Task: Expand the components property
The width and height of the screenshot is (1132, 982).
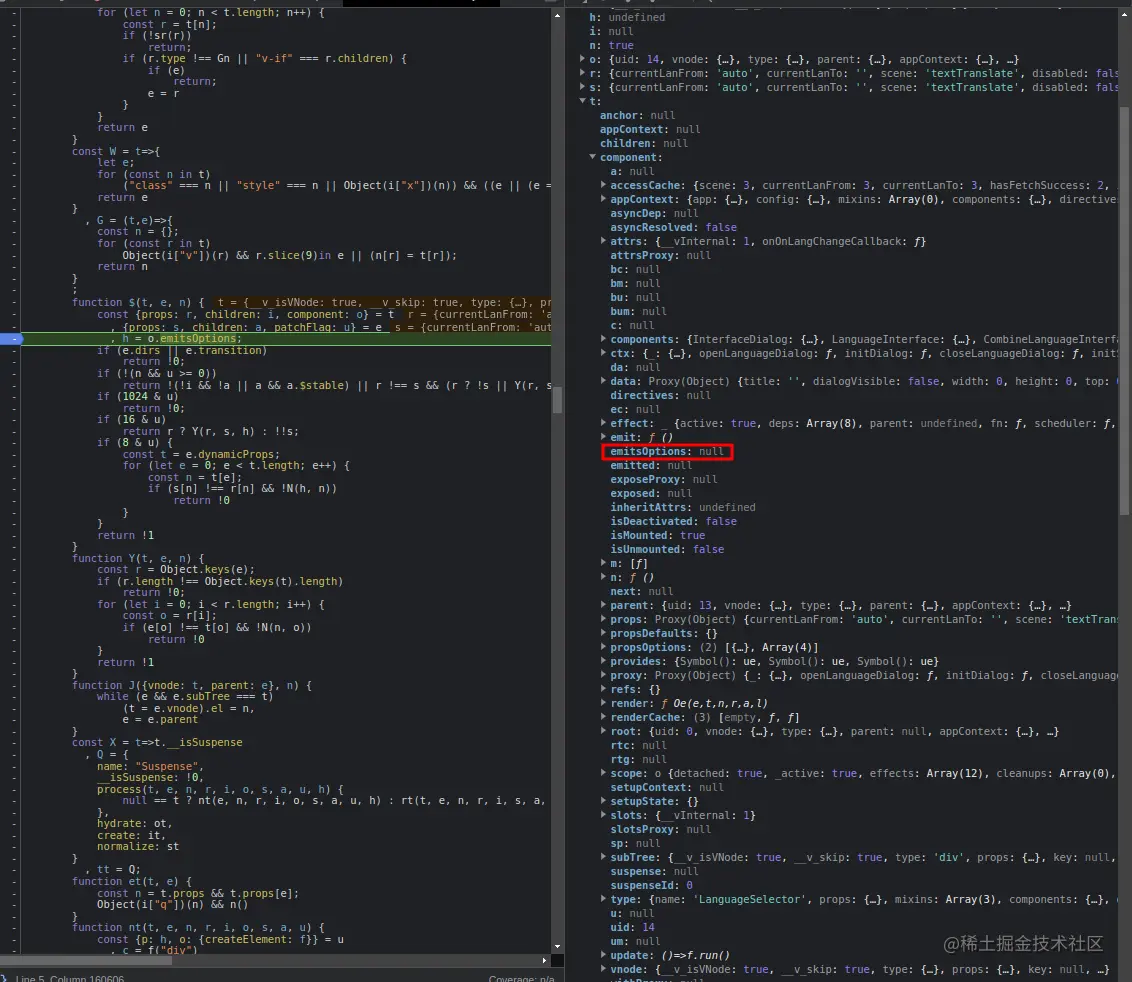Action: (x=604, y=339)
